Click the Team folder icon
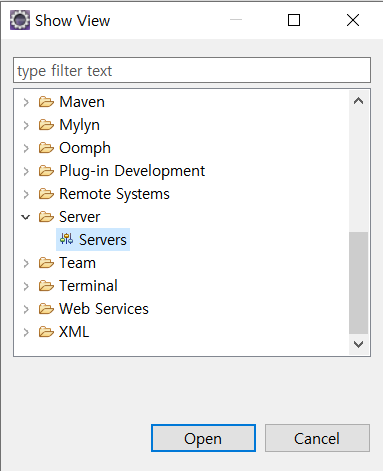Image resolution: width=383 pixels, height=471 pixels. (46, 263)
